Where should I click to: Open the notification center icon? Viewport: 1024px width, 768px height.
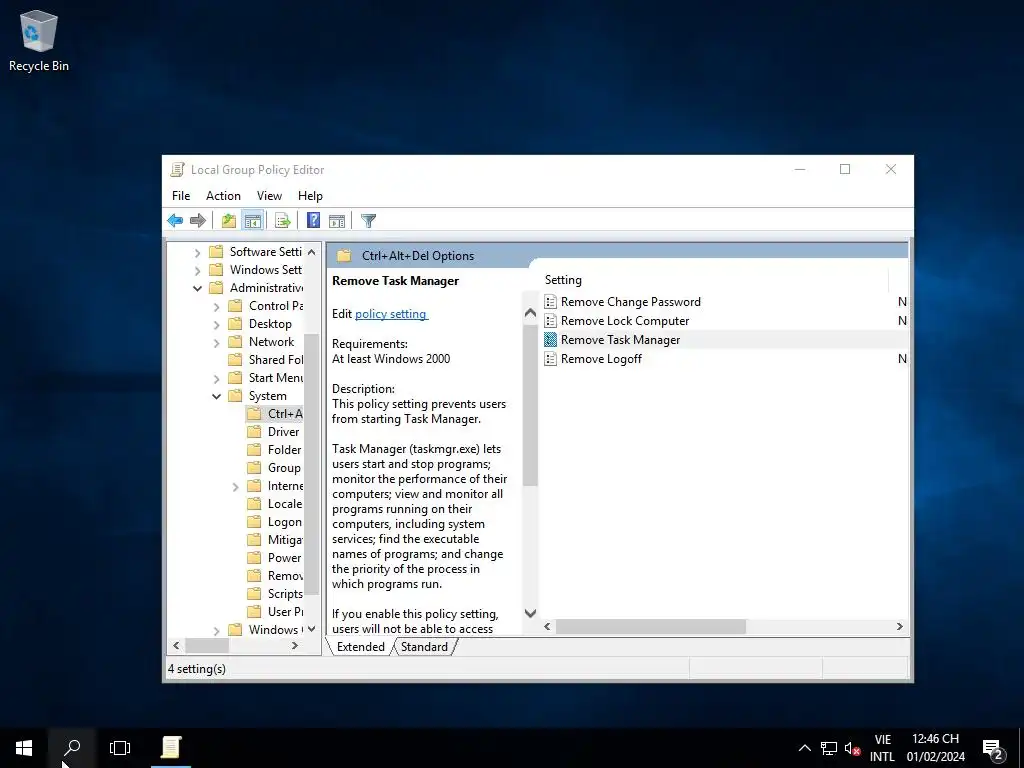point(993,748)
